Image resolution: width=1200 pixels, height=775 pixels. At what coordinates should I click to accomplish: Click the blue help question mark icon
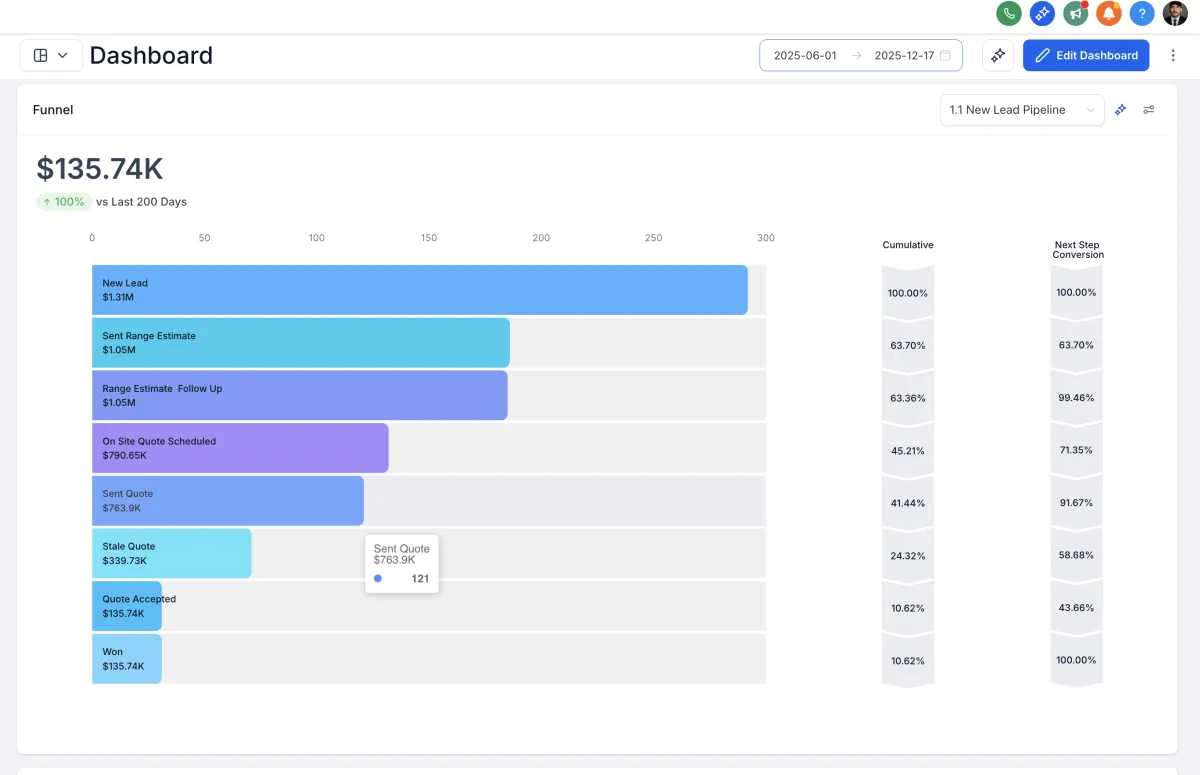pyautogui.click(x=1142, y=14)
